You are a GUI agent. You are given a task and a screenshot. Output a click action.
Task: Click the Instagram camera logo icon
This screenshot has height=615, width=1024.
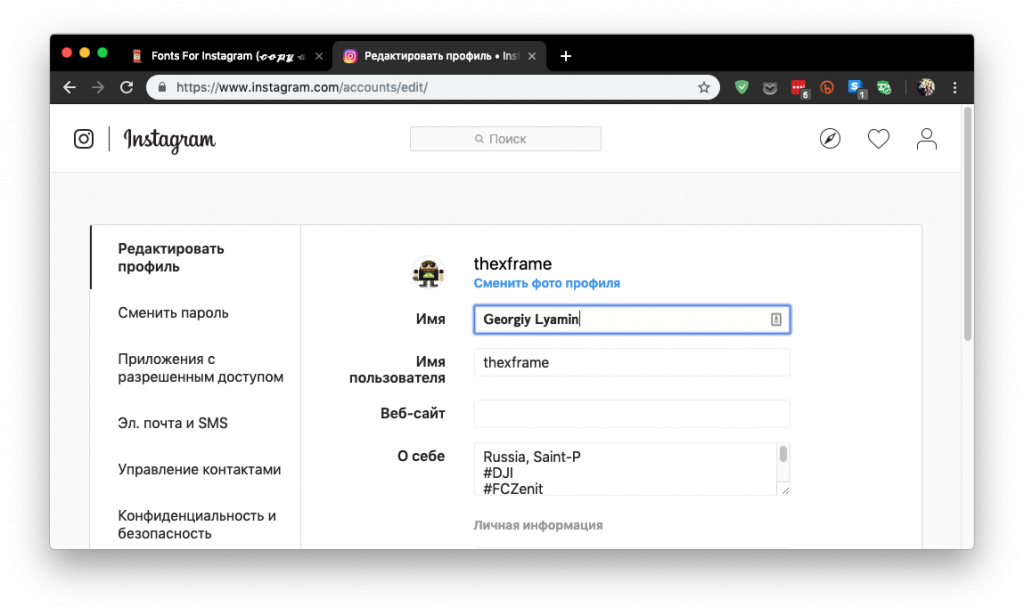coord(84,139)
